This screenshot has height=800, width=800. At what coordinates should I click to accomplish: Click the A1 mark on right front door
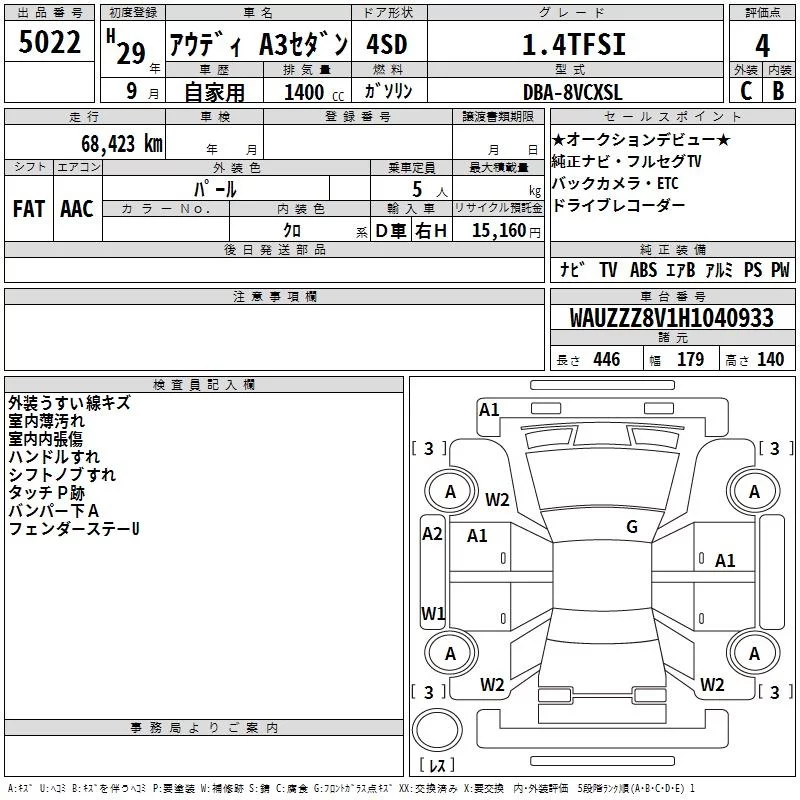[x=724, y=560]
